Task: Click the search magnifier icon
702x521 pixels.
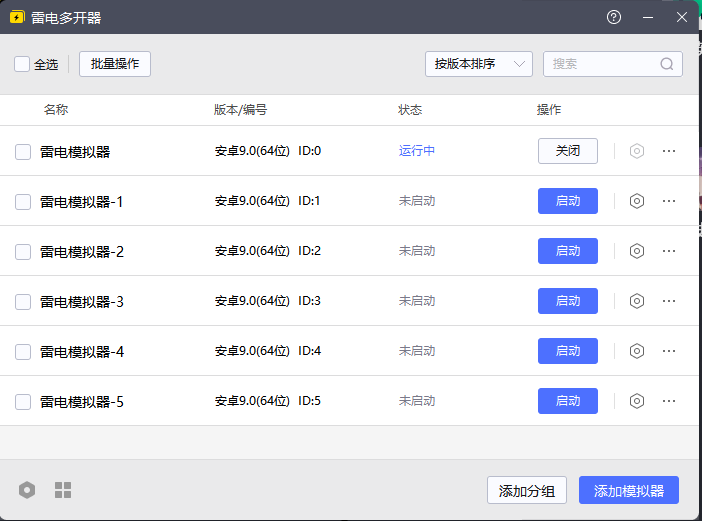Action: point(667,64)
